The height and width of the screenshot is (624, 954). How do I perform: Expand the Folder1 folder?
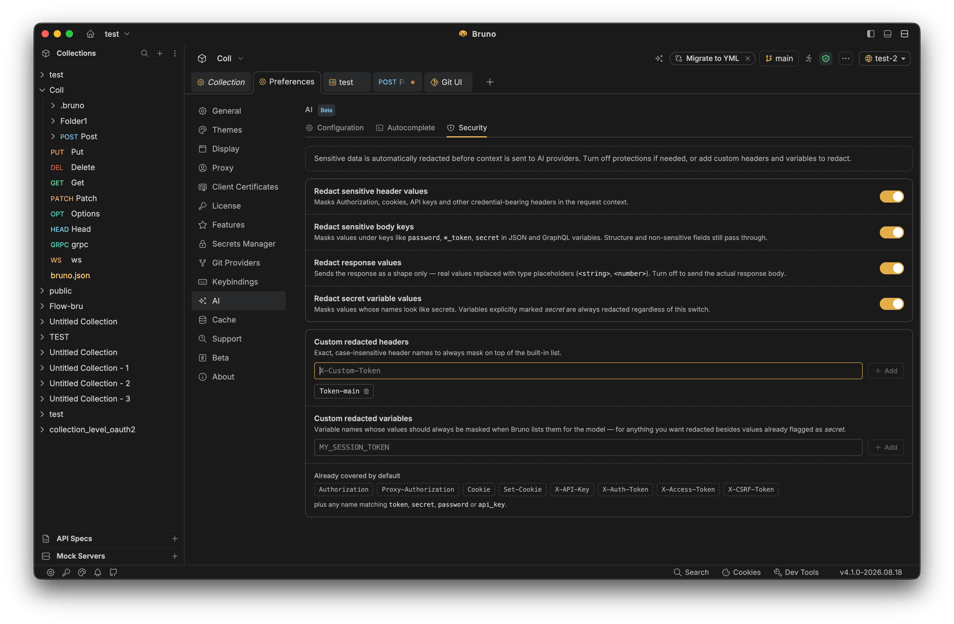pos(53,121)
